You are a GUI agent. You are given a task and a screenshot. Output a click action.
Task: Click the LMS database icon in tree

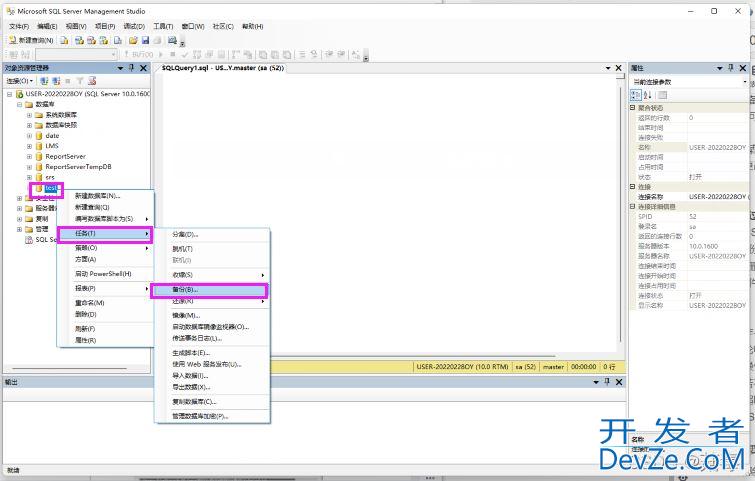pyautogui.click(x=39, y=146)
